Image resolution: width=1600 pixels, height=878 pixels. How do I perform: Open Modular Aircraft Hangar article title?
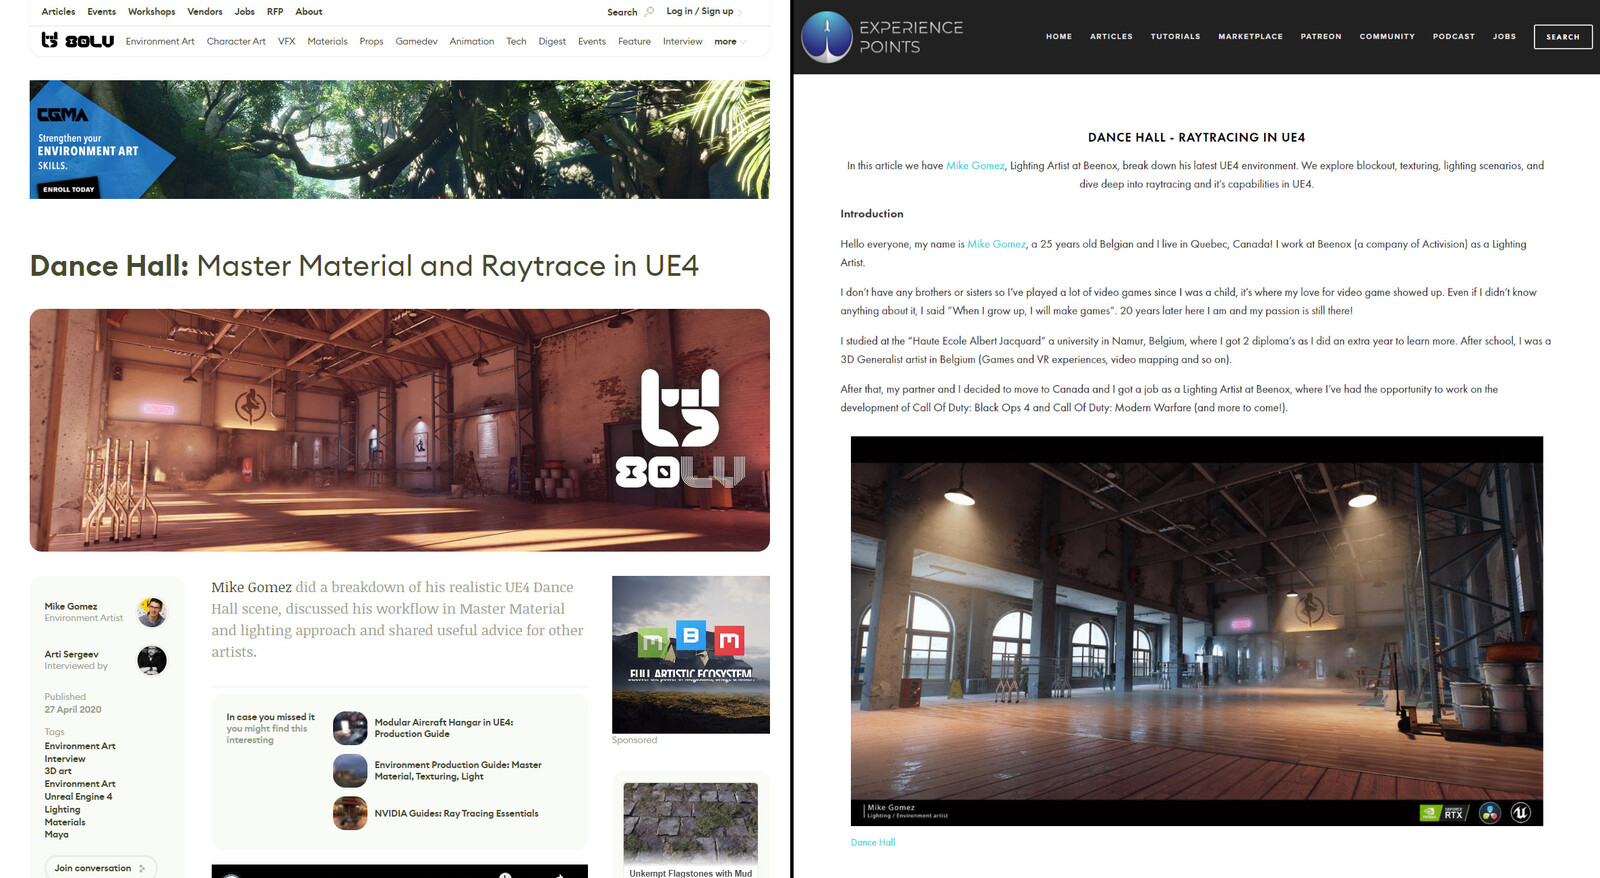tap(444, 728)
